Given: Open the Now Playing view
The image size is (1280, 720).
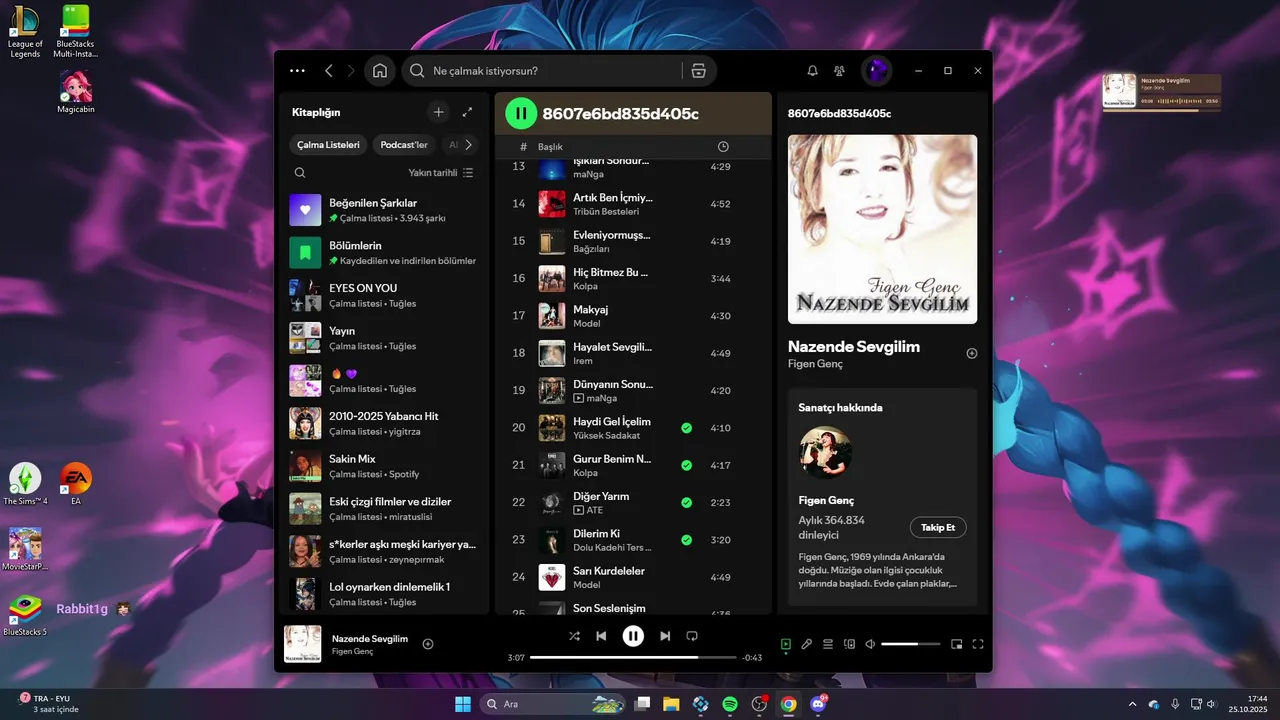Looking at the screenshot, I should pos(786,644).
